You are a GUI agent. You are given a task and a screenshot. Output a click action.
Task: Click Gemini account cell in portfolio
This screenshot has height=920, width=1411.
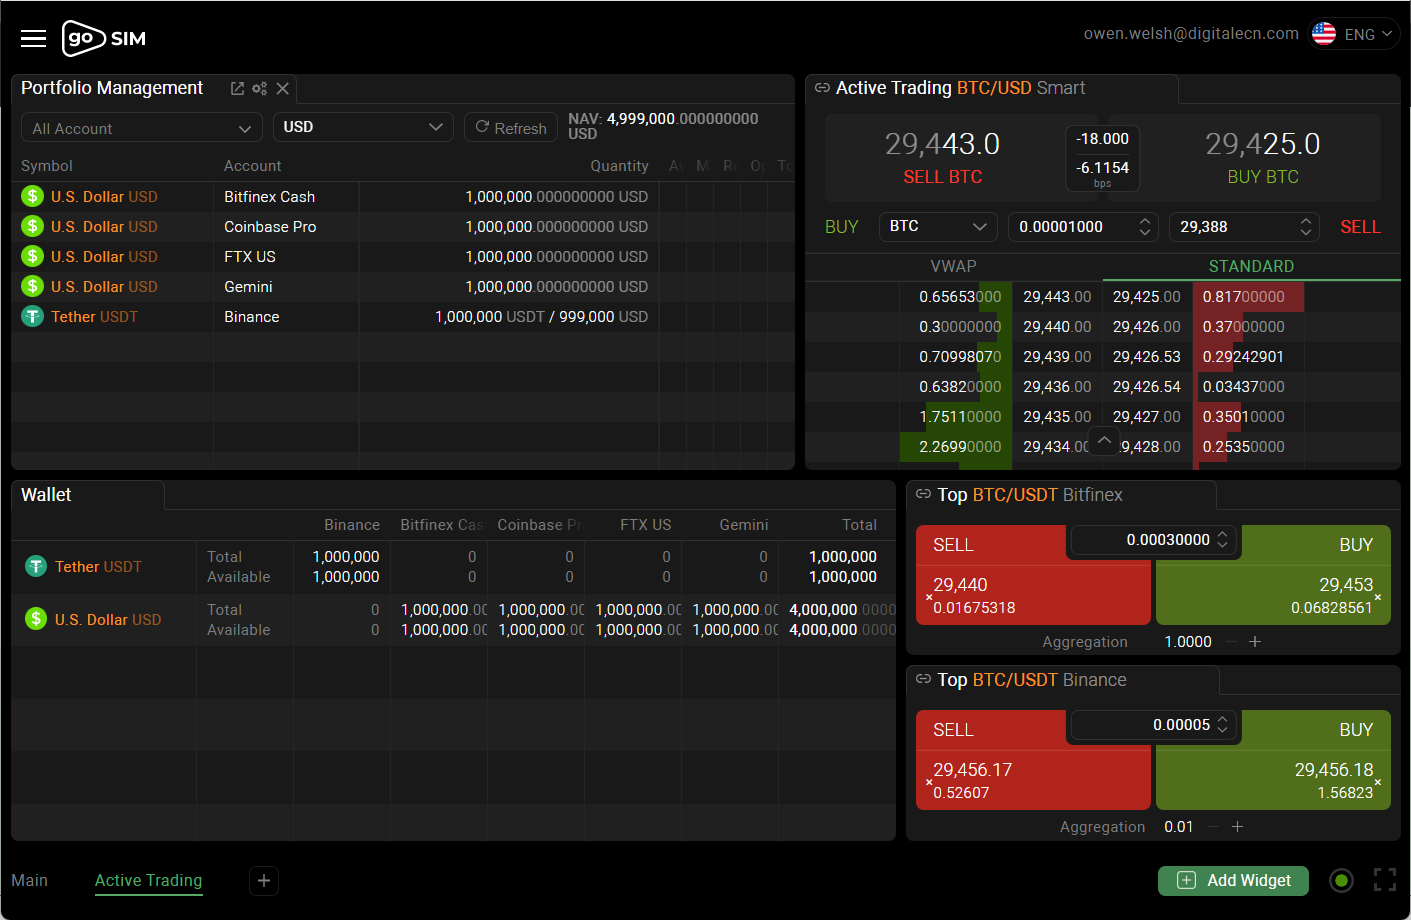tap(248, 286)
